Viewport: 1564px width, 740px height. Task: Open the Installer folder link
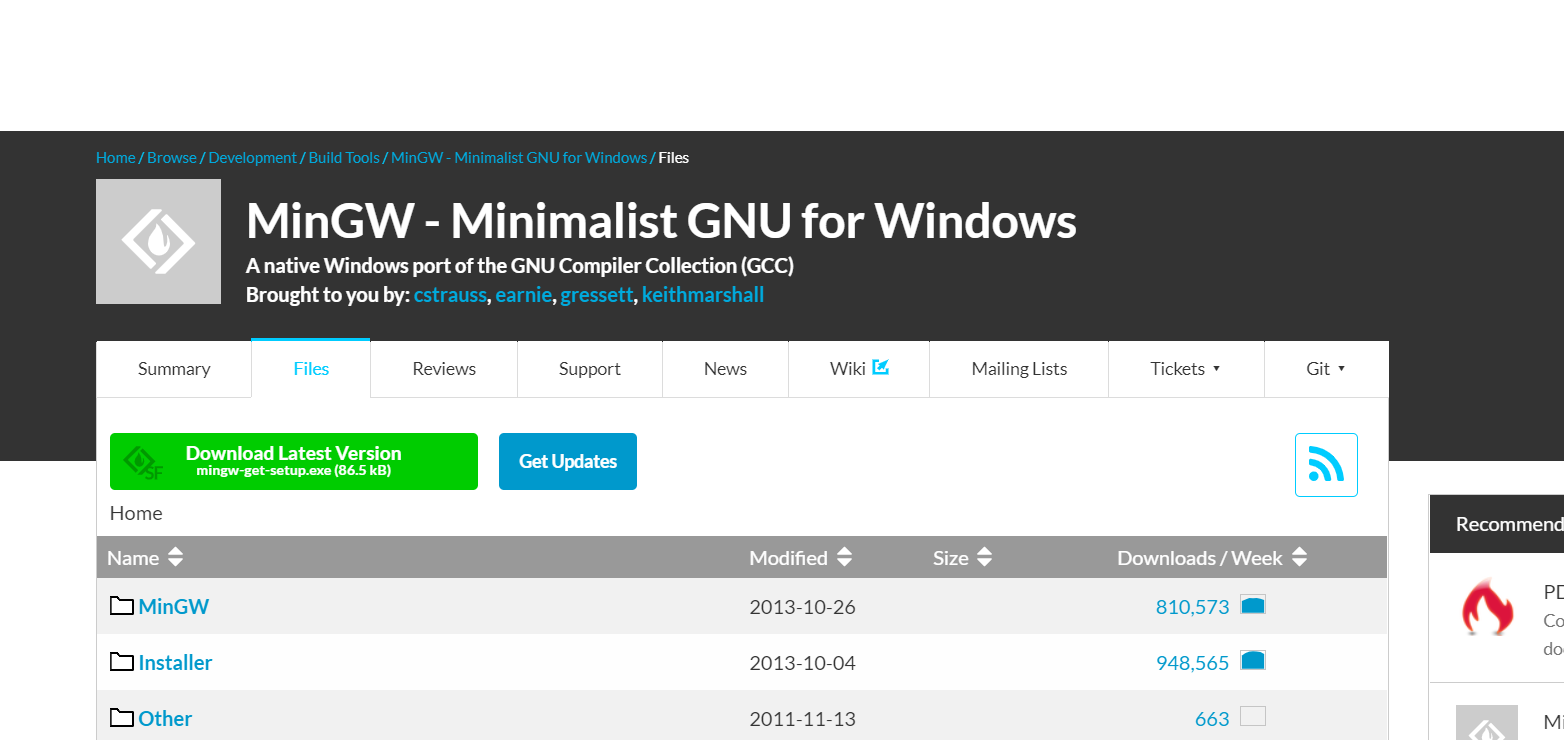point(175,662)
